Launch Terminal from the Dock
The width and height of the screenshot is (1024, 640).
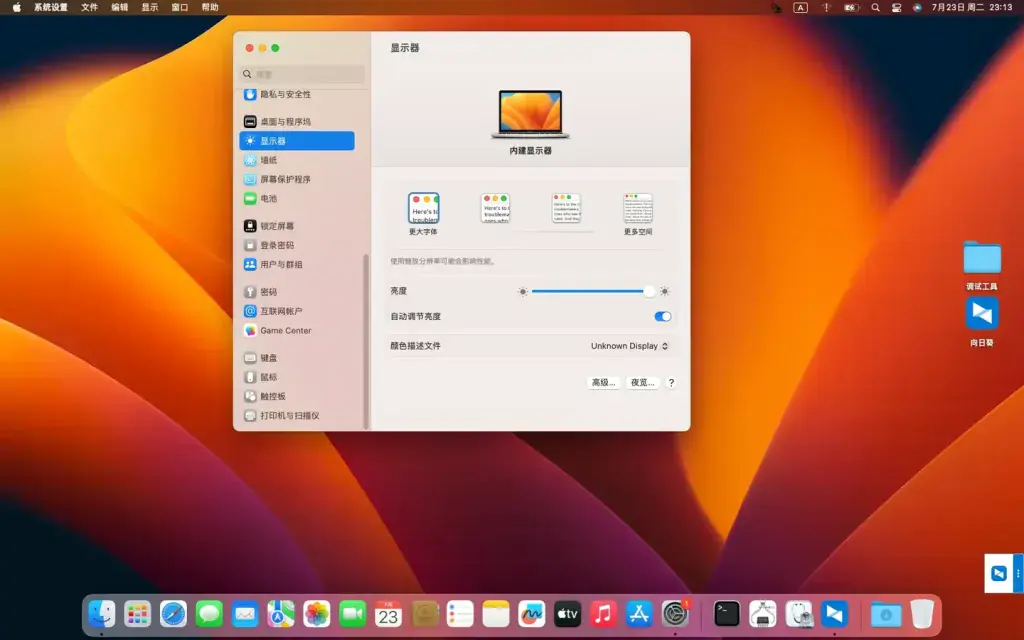tap(727, 614)
